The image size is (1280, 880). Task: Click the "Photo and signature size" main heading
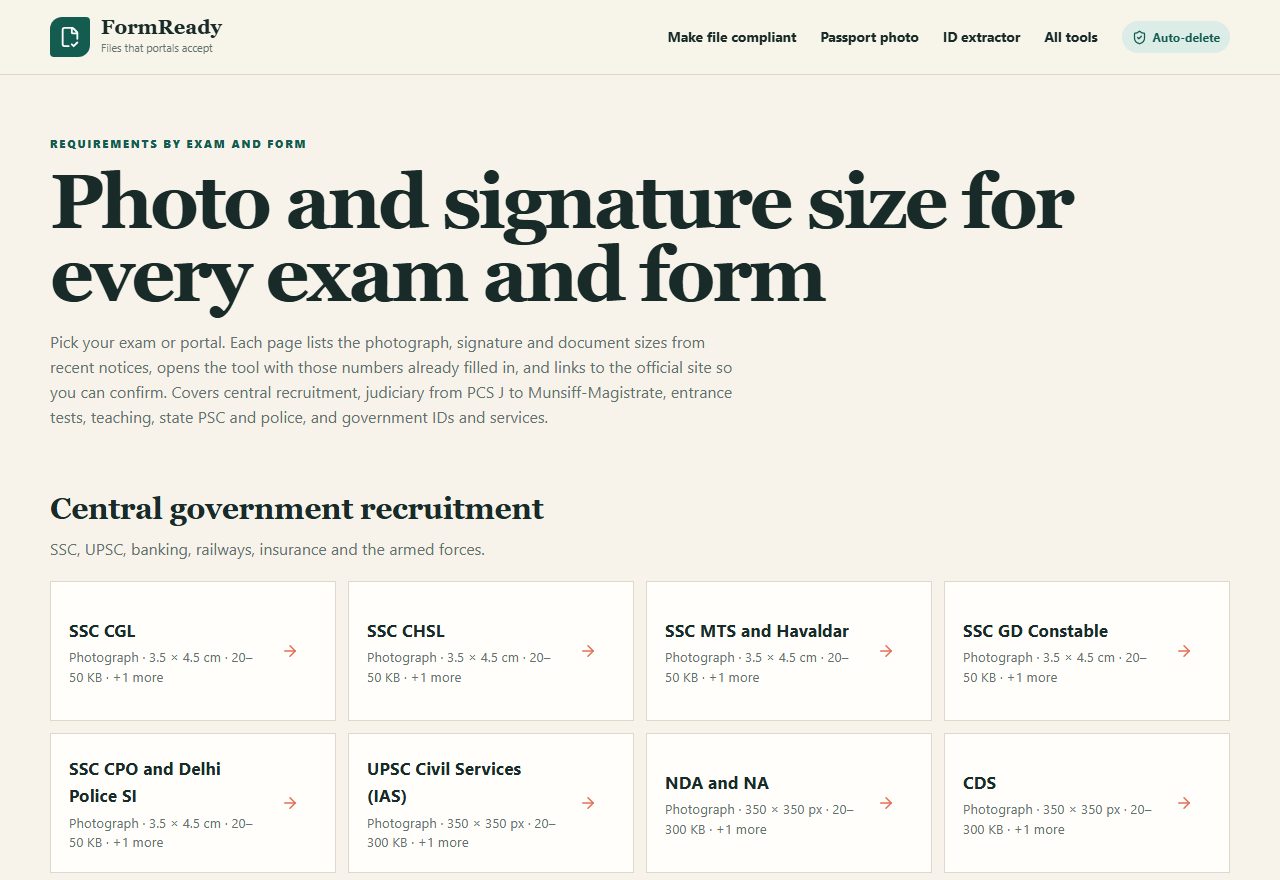pos(562,238)
